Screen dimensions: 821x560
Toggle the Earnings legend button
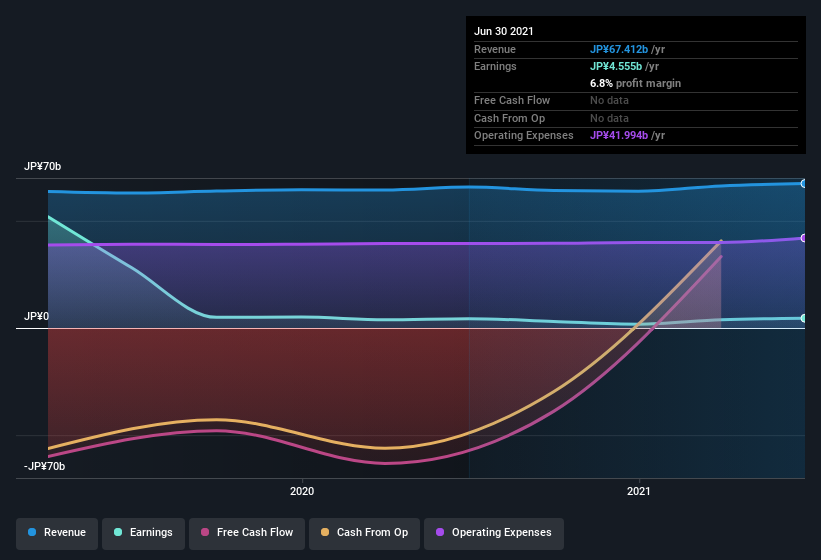coord(143,533)
